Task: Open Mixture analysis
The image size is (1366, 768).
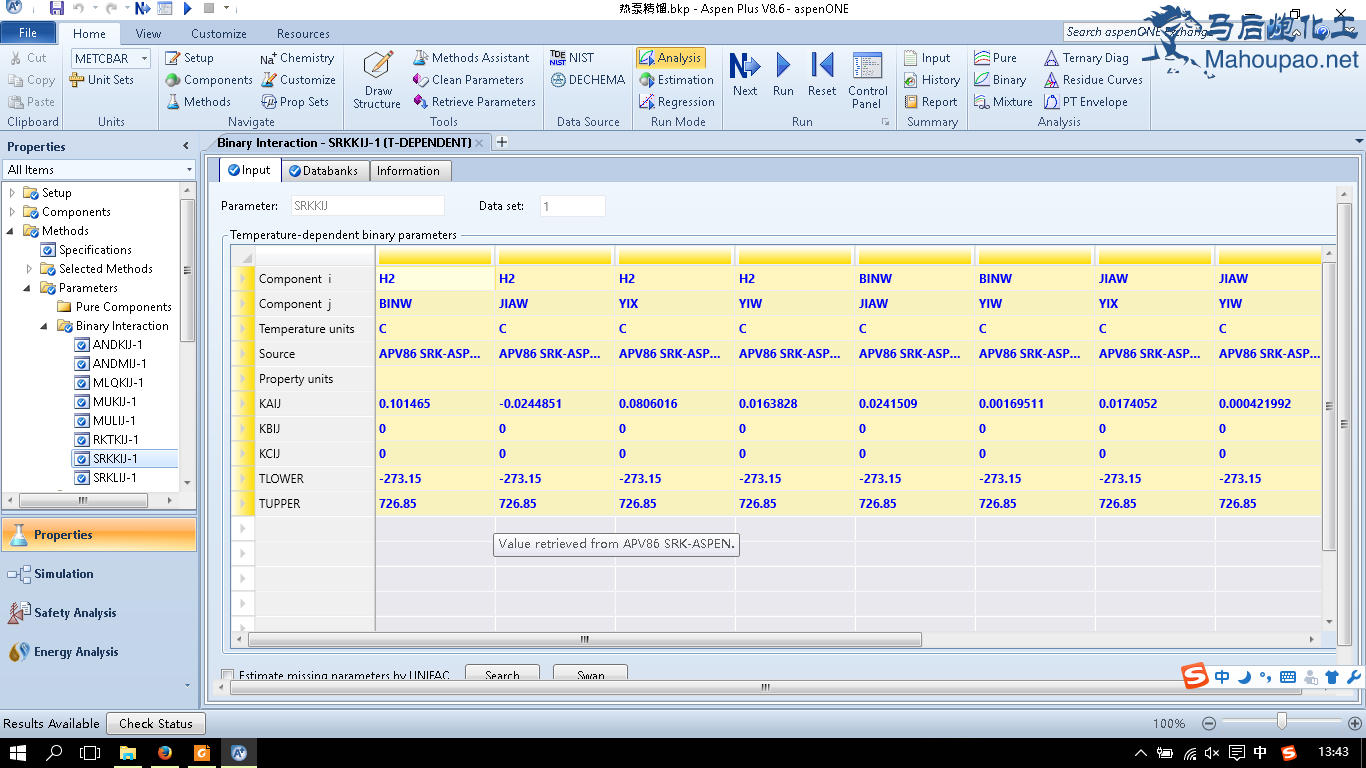Action: (x=1003, y=102)
